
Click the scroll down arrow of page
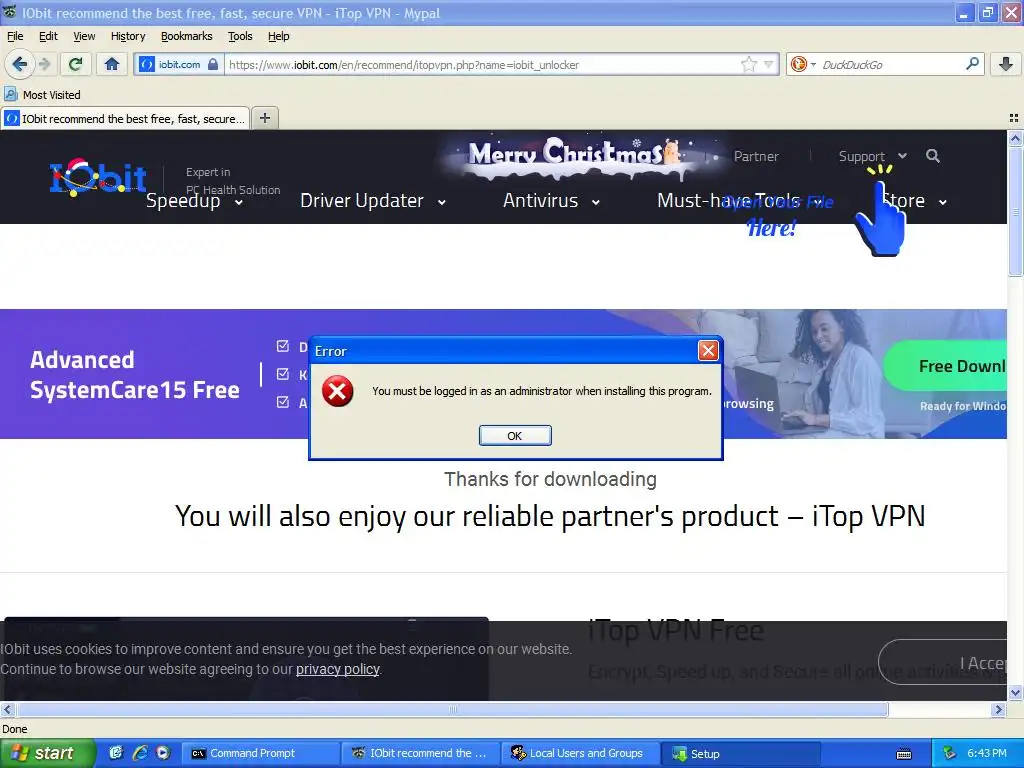(x=1014, y=692)
